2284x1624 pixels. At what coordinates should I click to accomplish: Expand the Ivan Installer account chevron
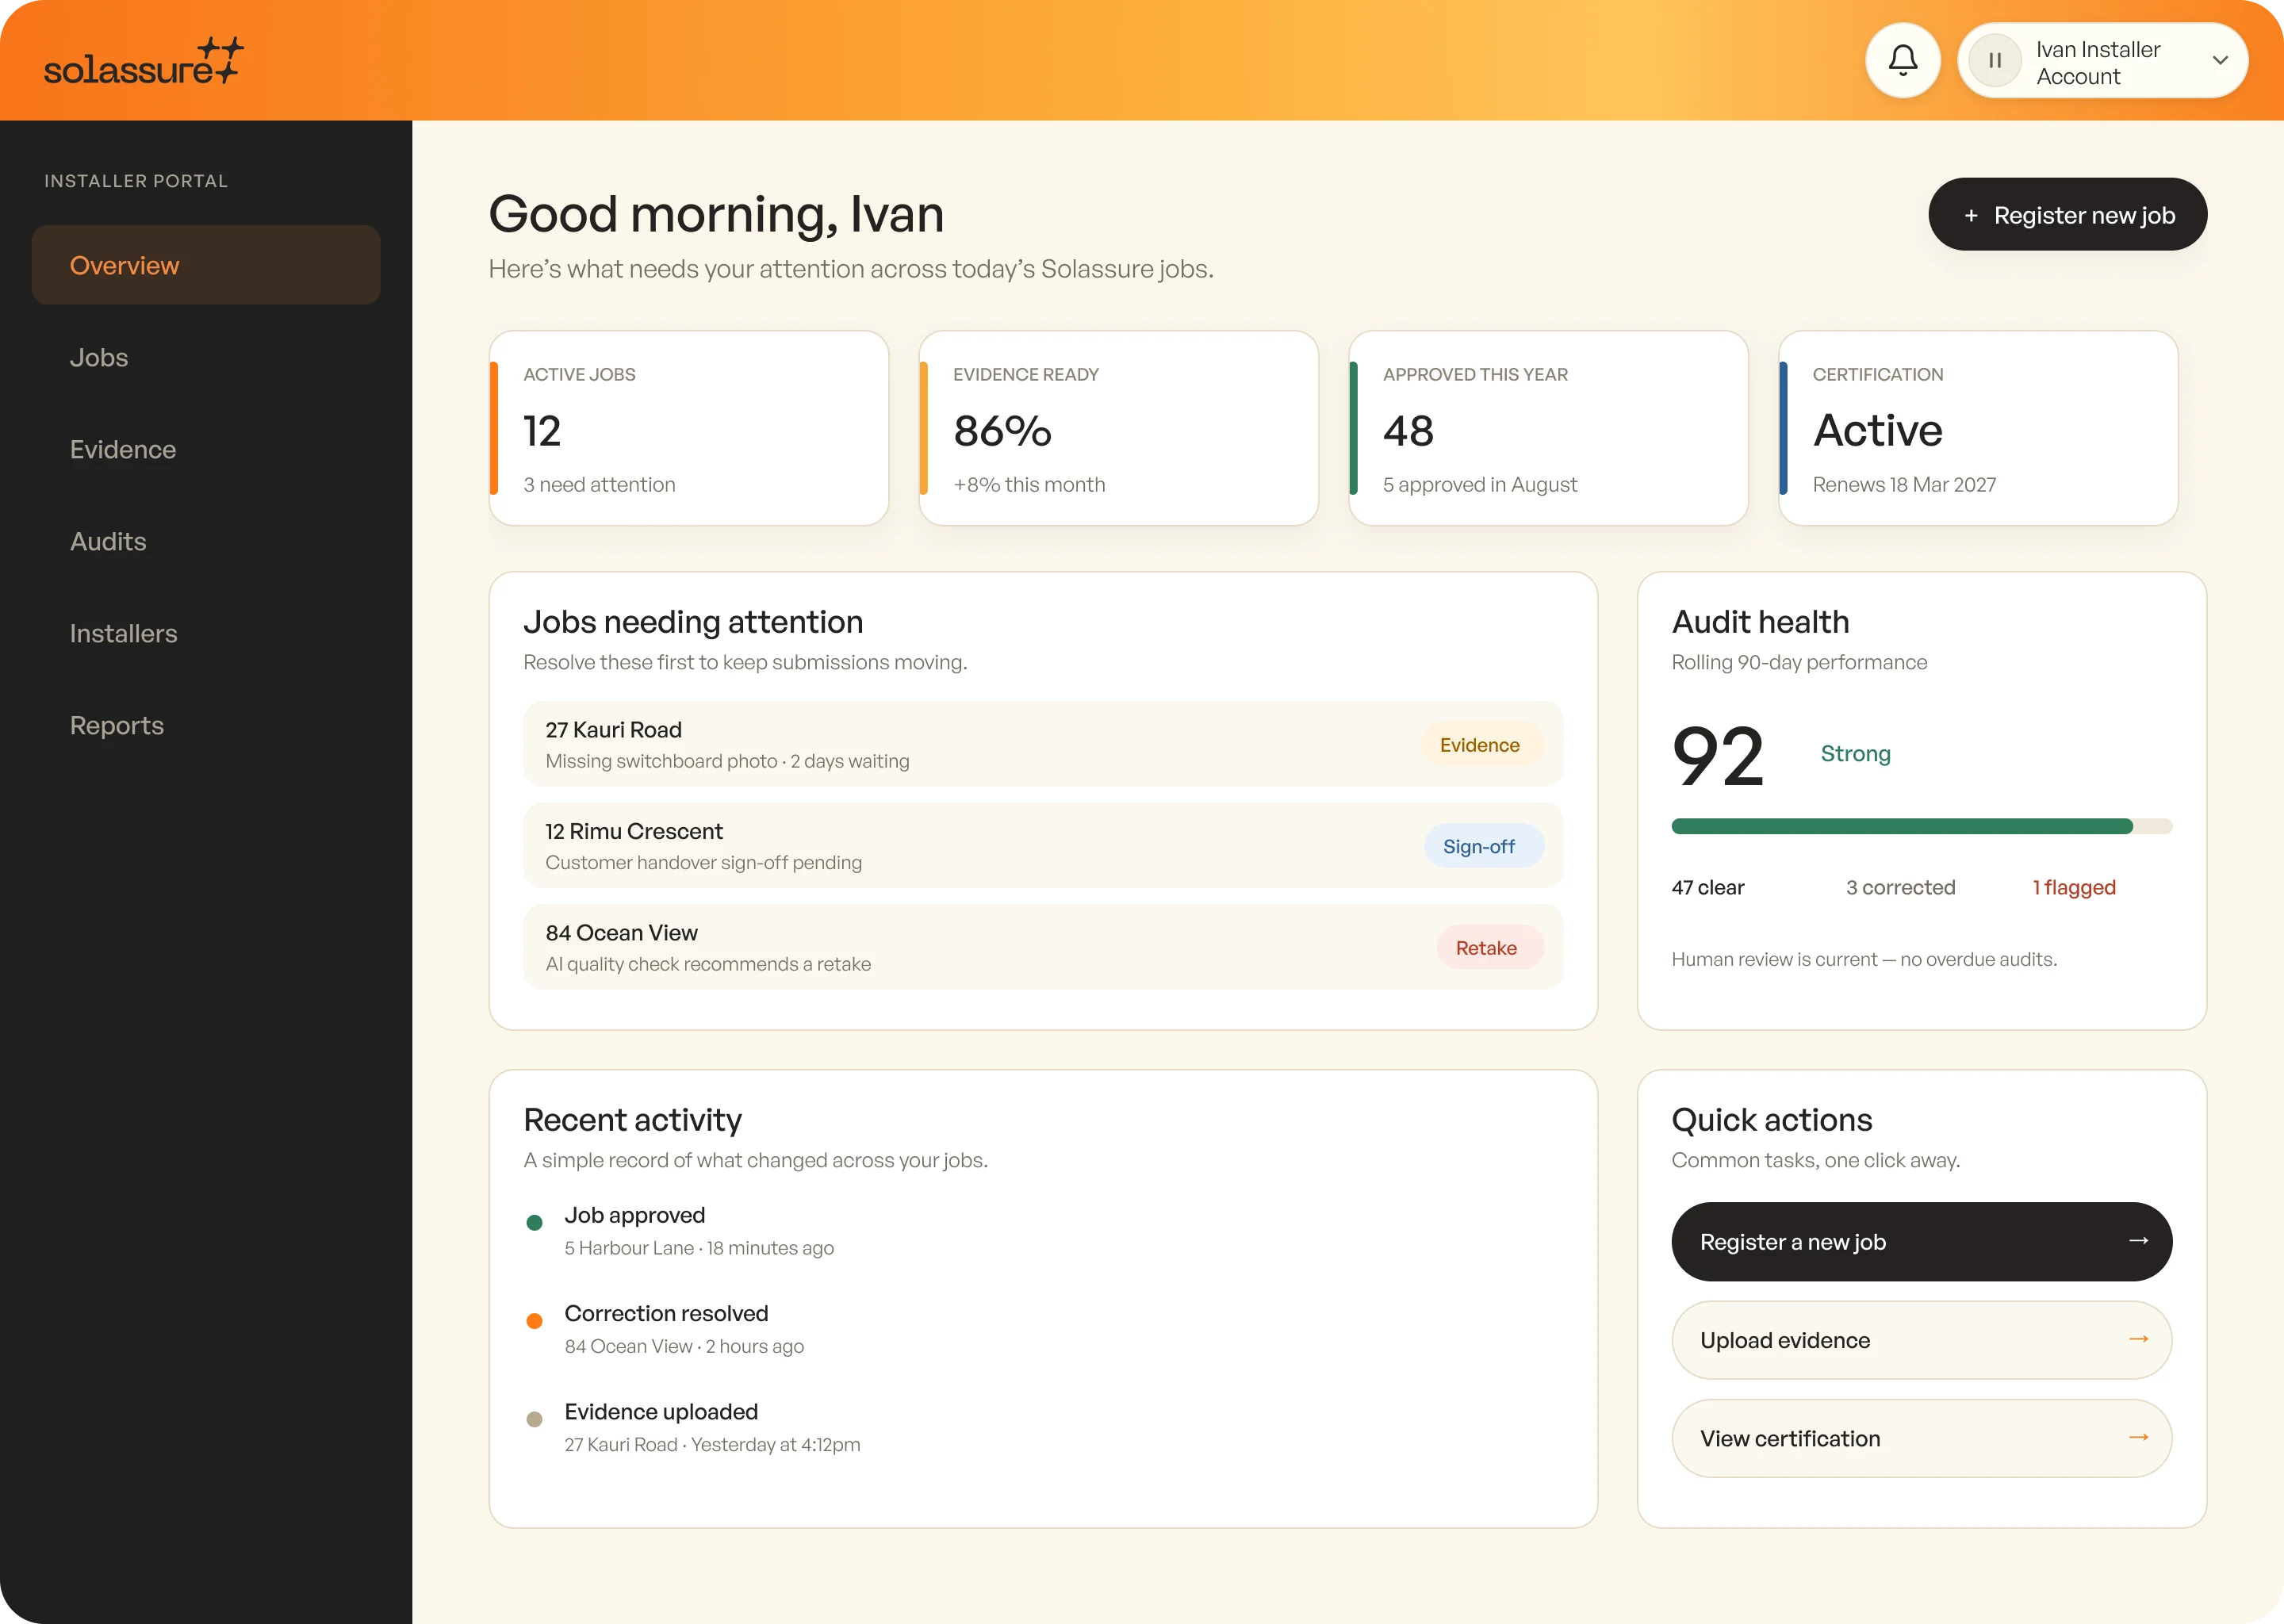[x=2220, y=60]
